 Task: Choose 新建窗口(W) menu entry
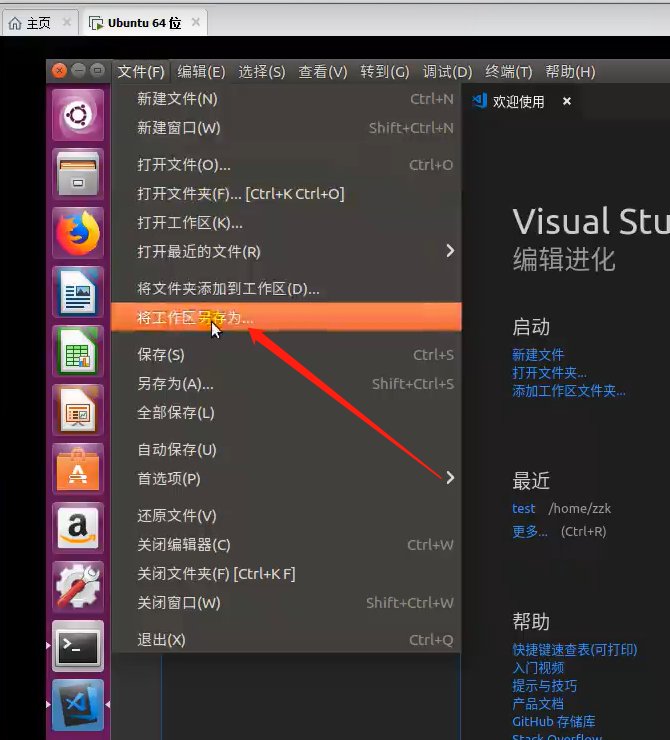[x=286, y=128]
